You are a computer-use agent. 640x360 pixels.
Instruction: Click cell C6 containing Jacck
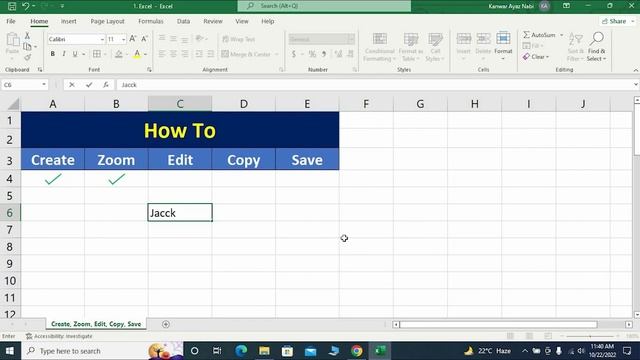(180, 213)
